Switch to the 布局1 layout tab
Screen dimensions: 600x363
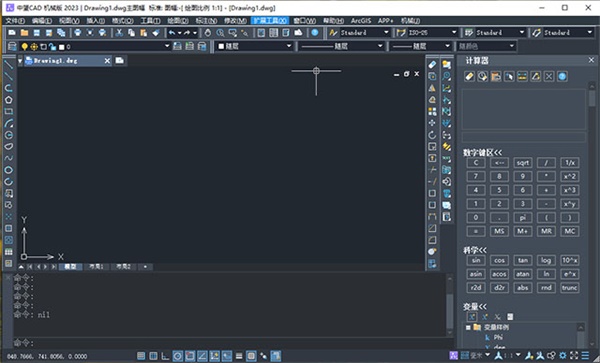pos(96,267)
